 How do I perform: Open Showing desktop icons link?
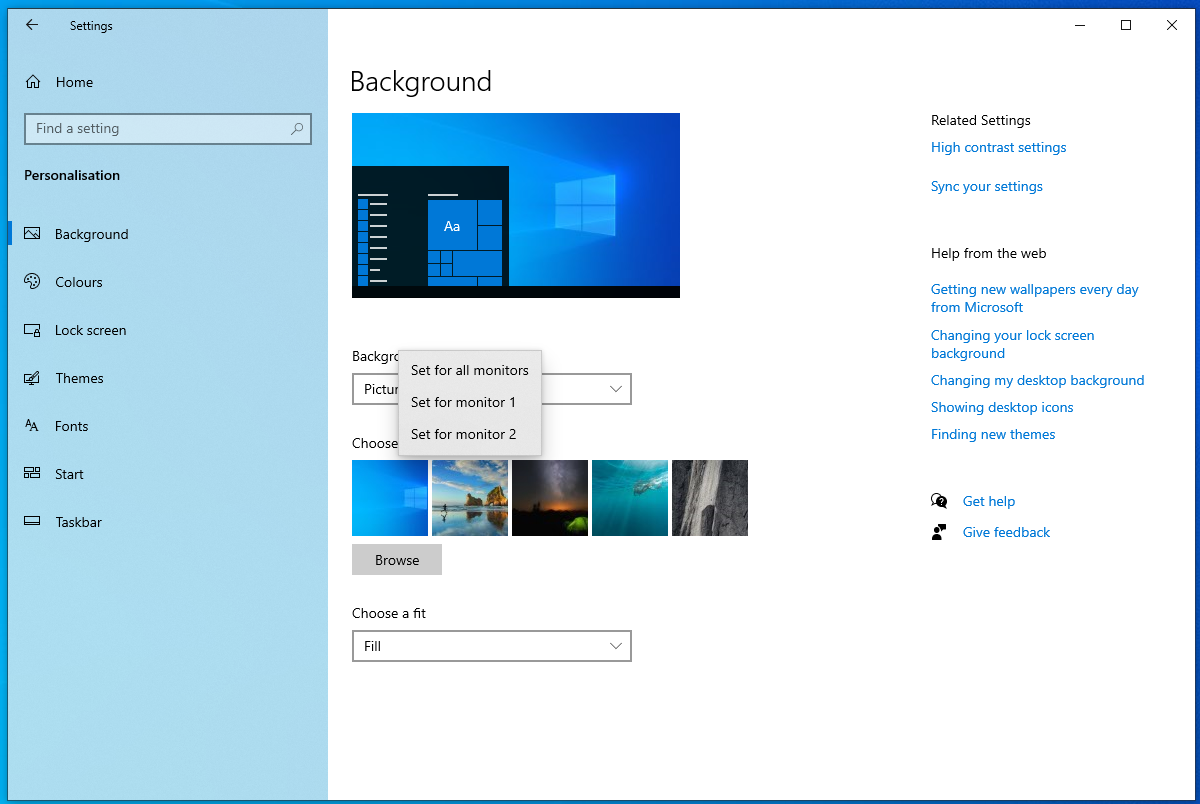(1002, 407)
